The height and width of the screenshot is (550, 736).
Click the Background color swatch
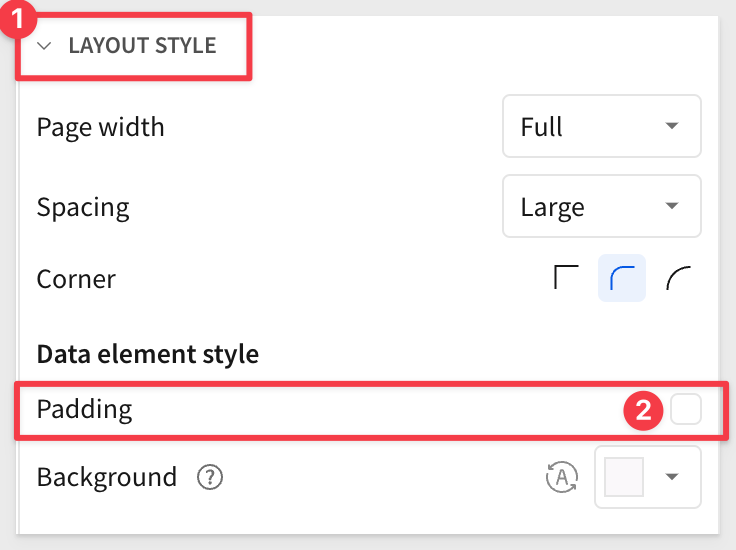[x=623, y=477]
